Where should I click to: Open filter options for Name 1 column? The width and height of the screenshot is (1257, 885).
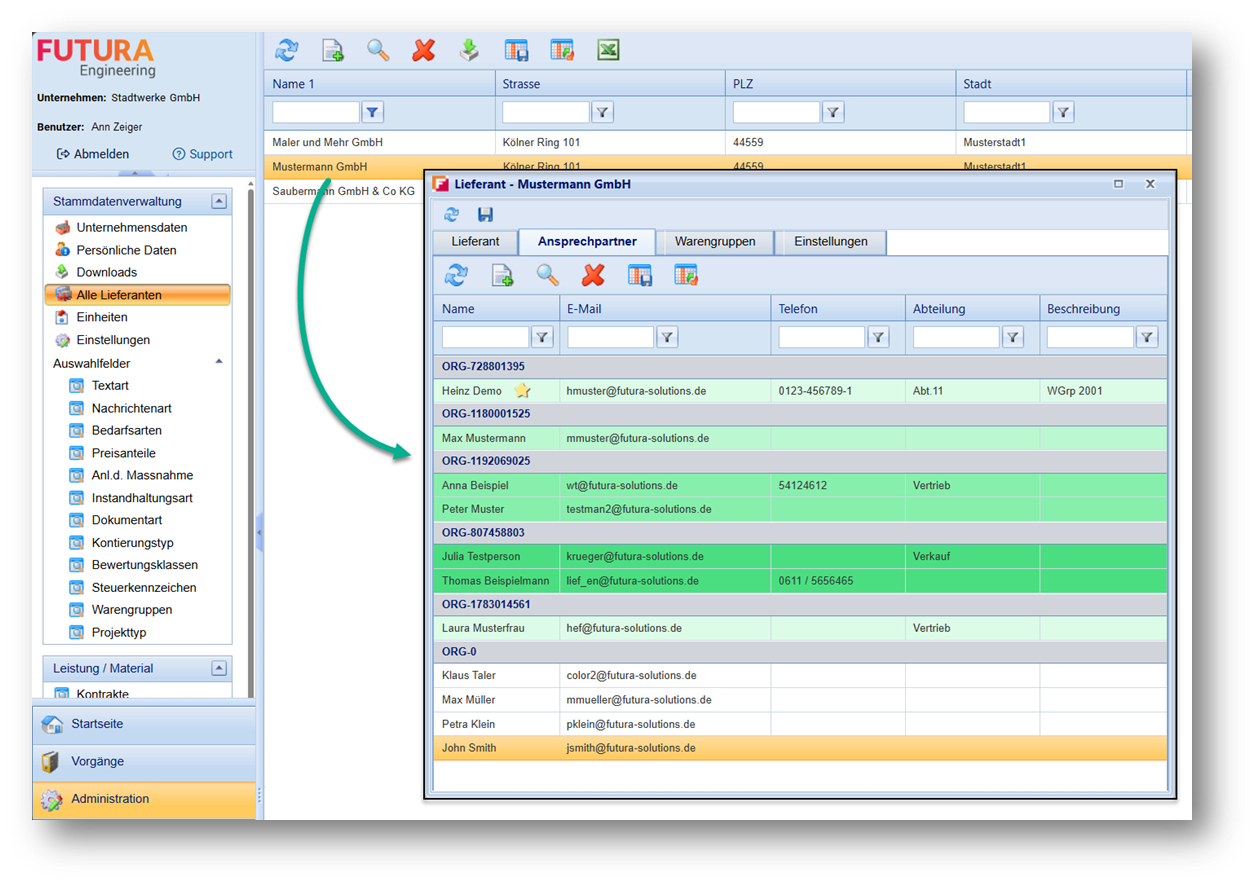click(373, 113)
